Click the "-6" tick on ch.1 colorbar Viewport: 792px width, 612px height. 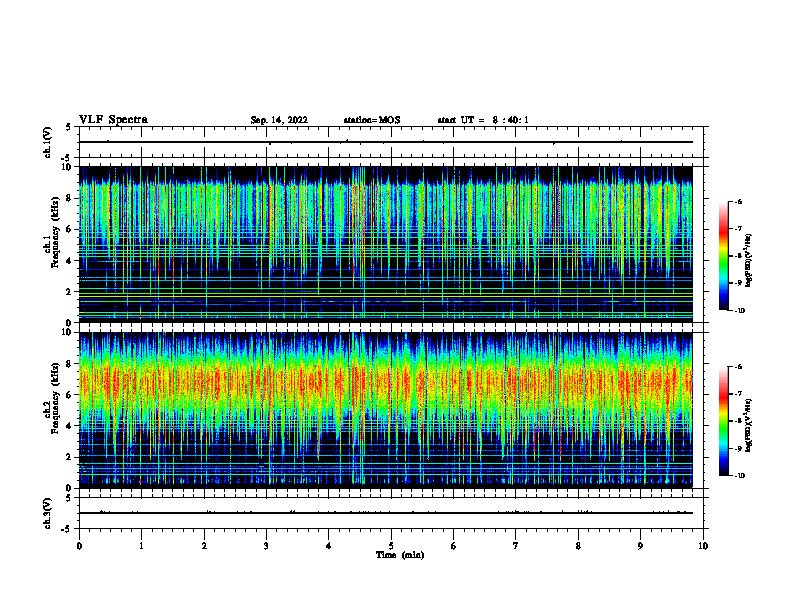739,201
